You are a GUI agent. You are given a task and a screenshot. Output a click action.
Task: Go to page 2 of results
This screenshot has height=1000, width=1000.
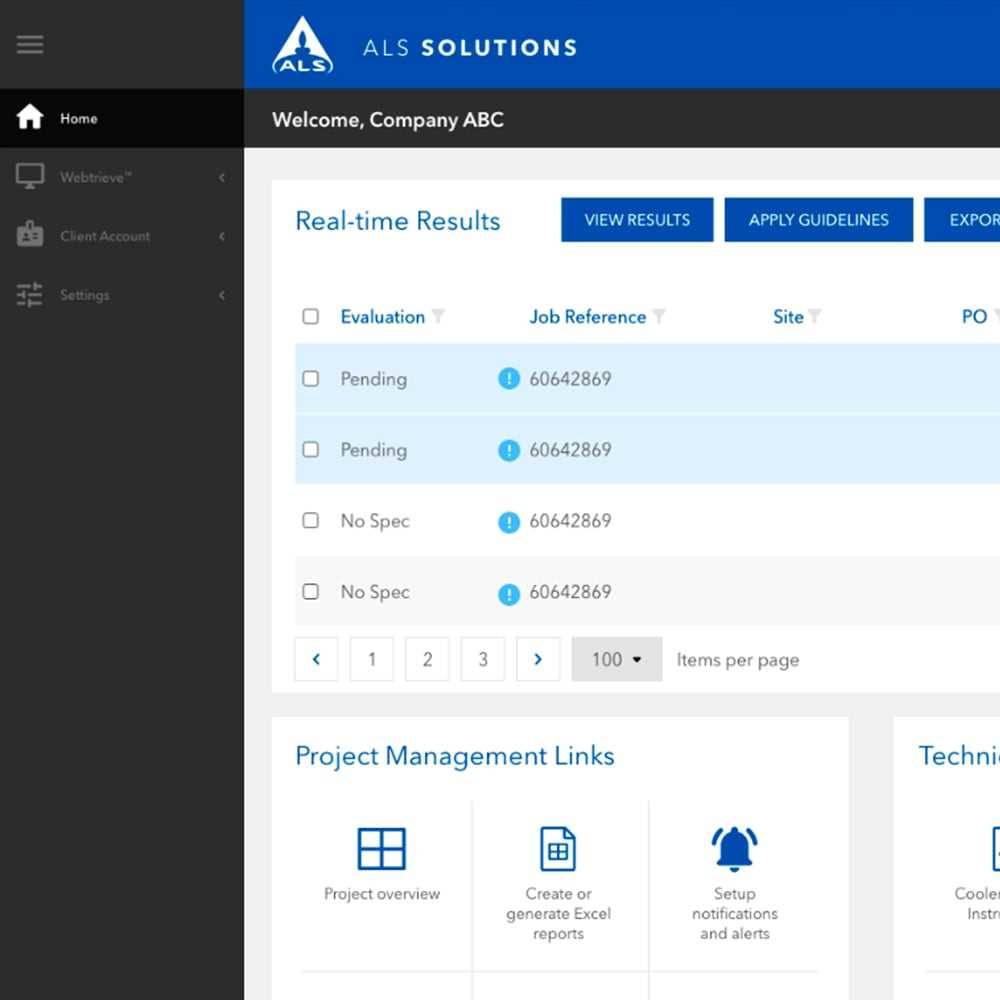click(427, 659)
